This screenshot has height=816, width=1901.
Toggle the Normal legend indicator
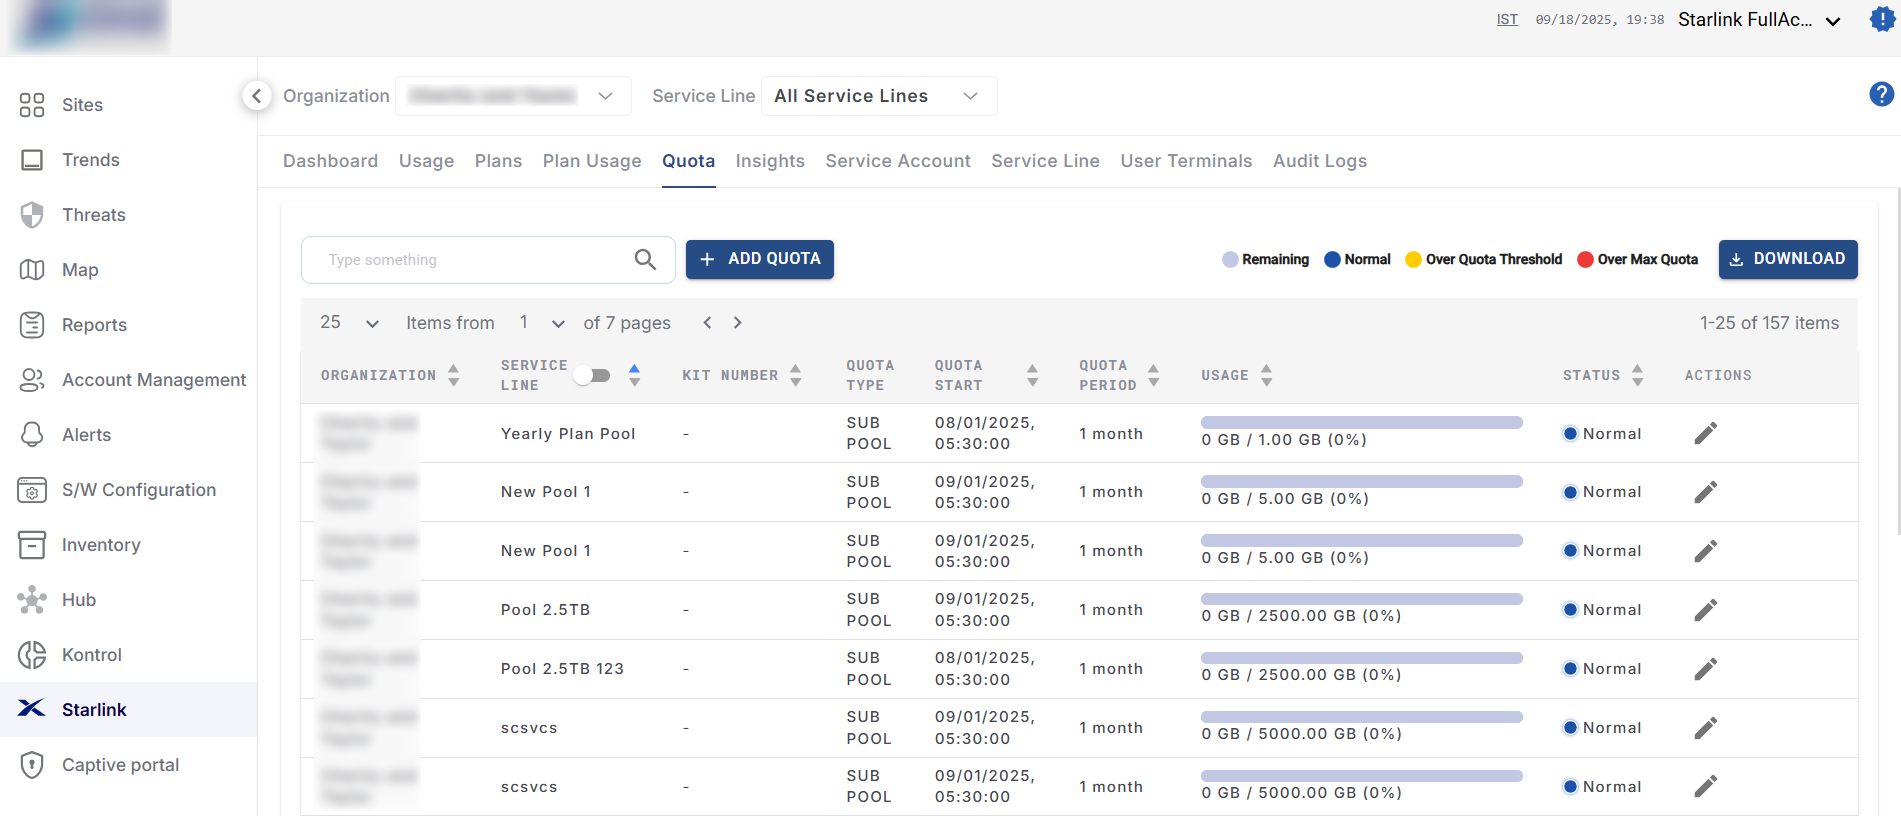coord(1332,260)
